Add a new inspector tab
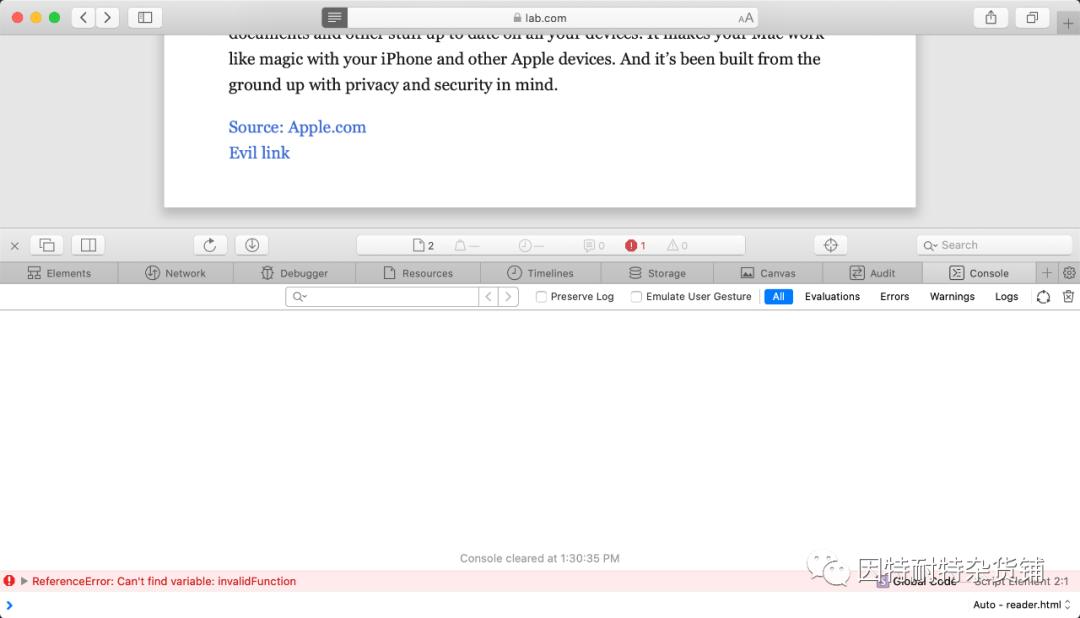Screen dimensions: 1080x618 tap(1047, 273)
